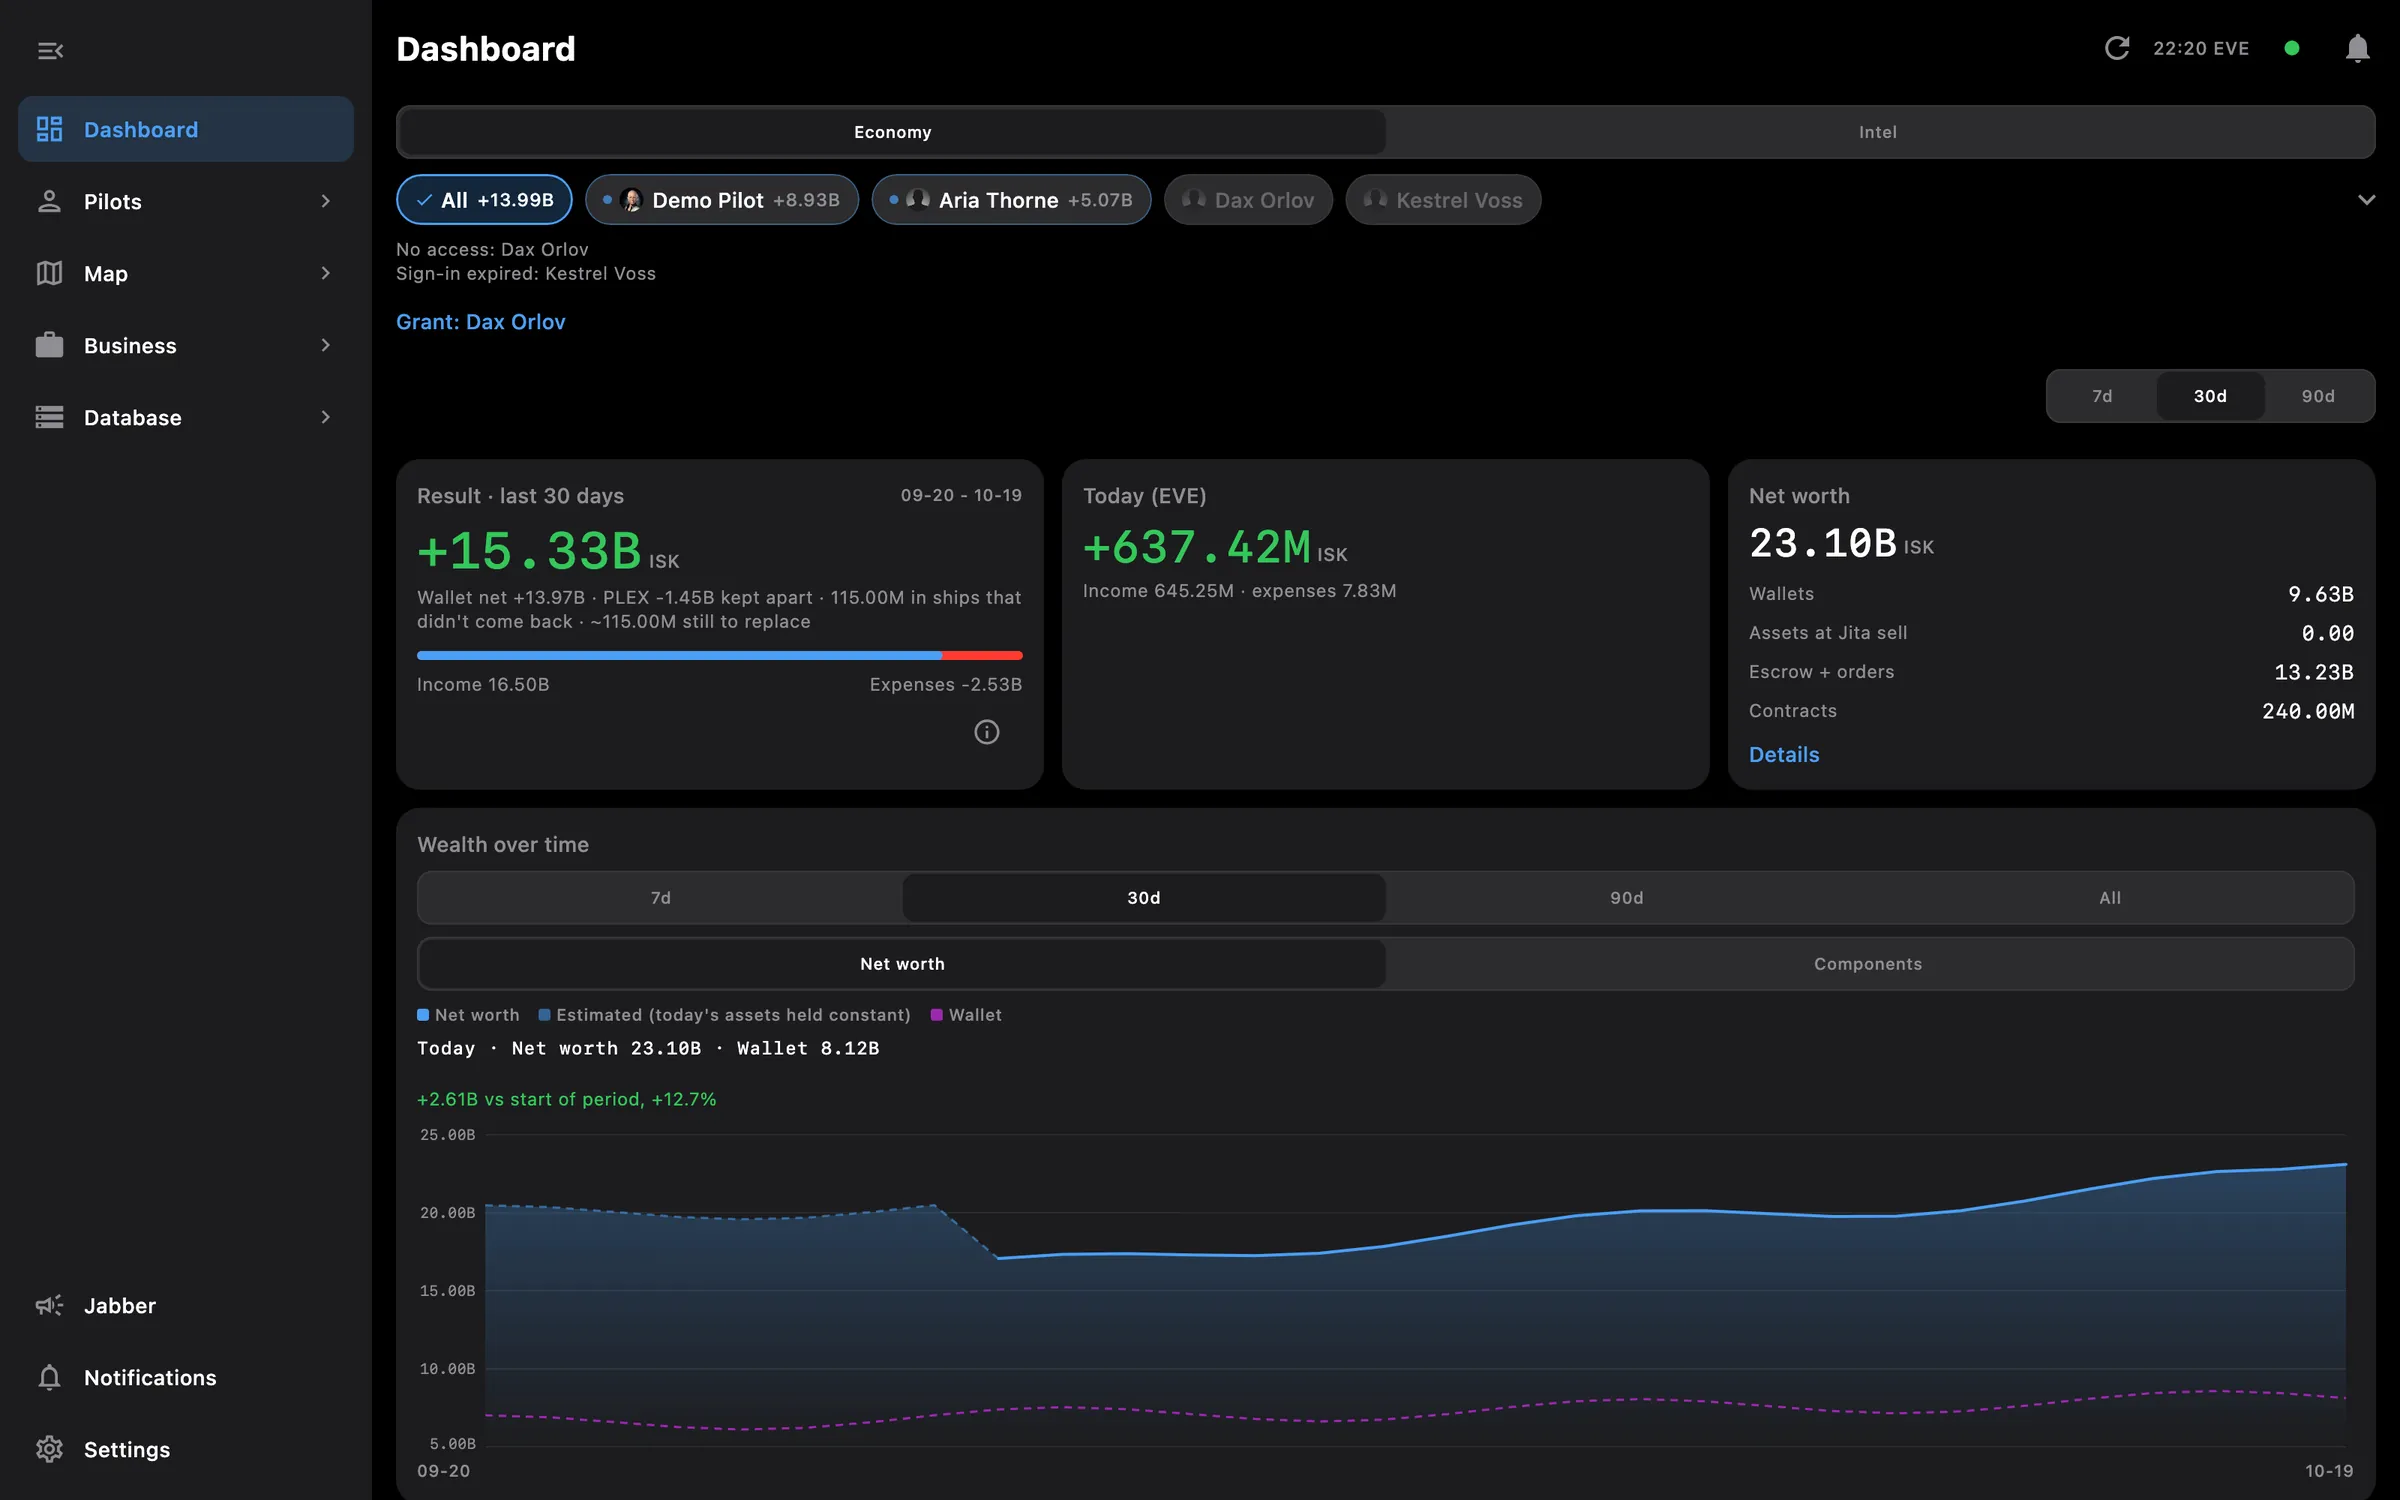This screenshot has width=2400, height=1500.
Task: Select Dax Orlov avatar placeholder
Action: pos(1194,200)
